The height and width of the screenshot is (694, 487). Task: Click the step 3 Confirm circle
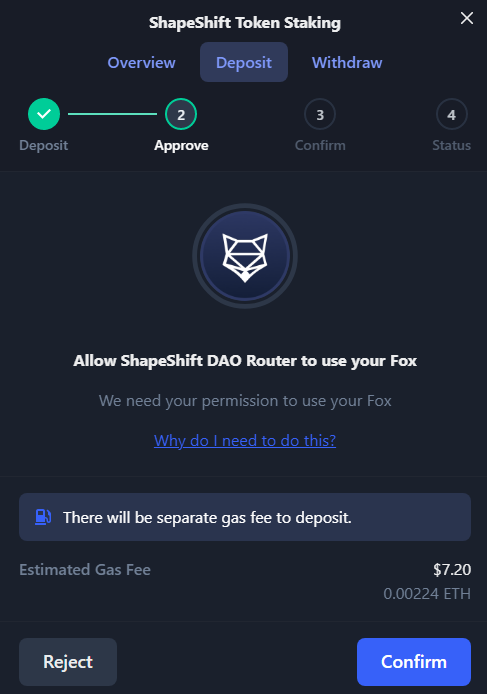(320, 114)
